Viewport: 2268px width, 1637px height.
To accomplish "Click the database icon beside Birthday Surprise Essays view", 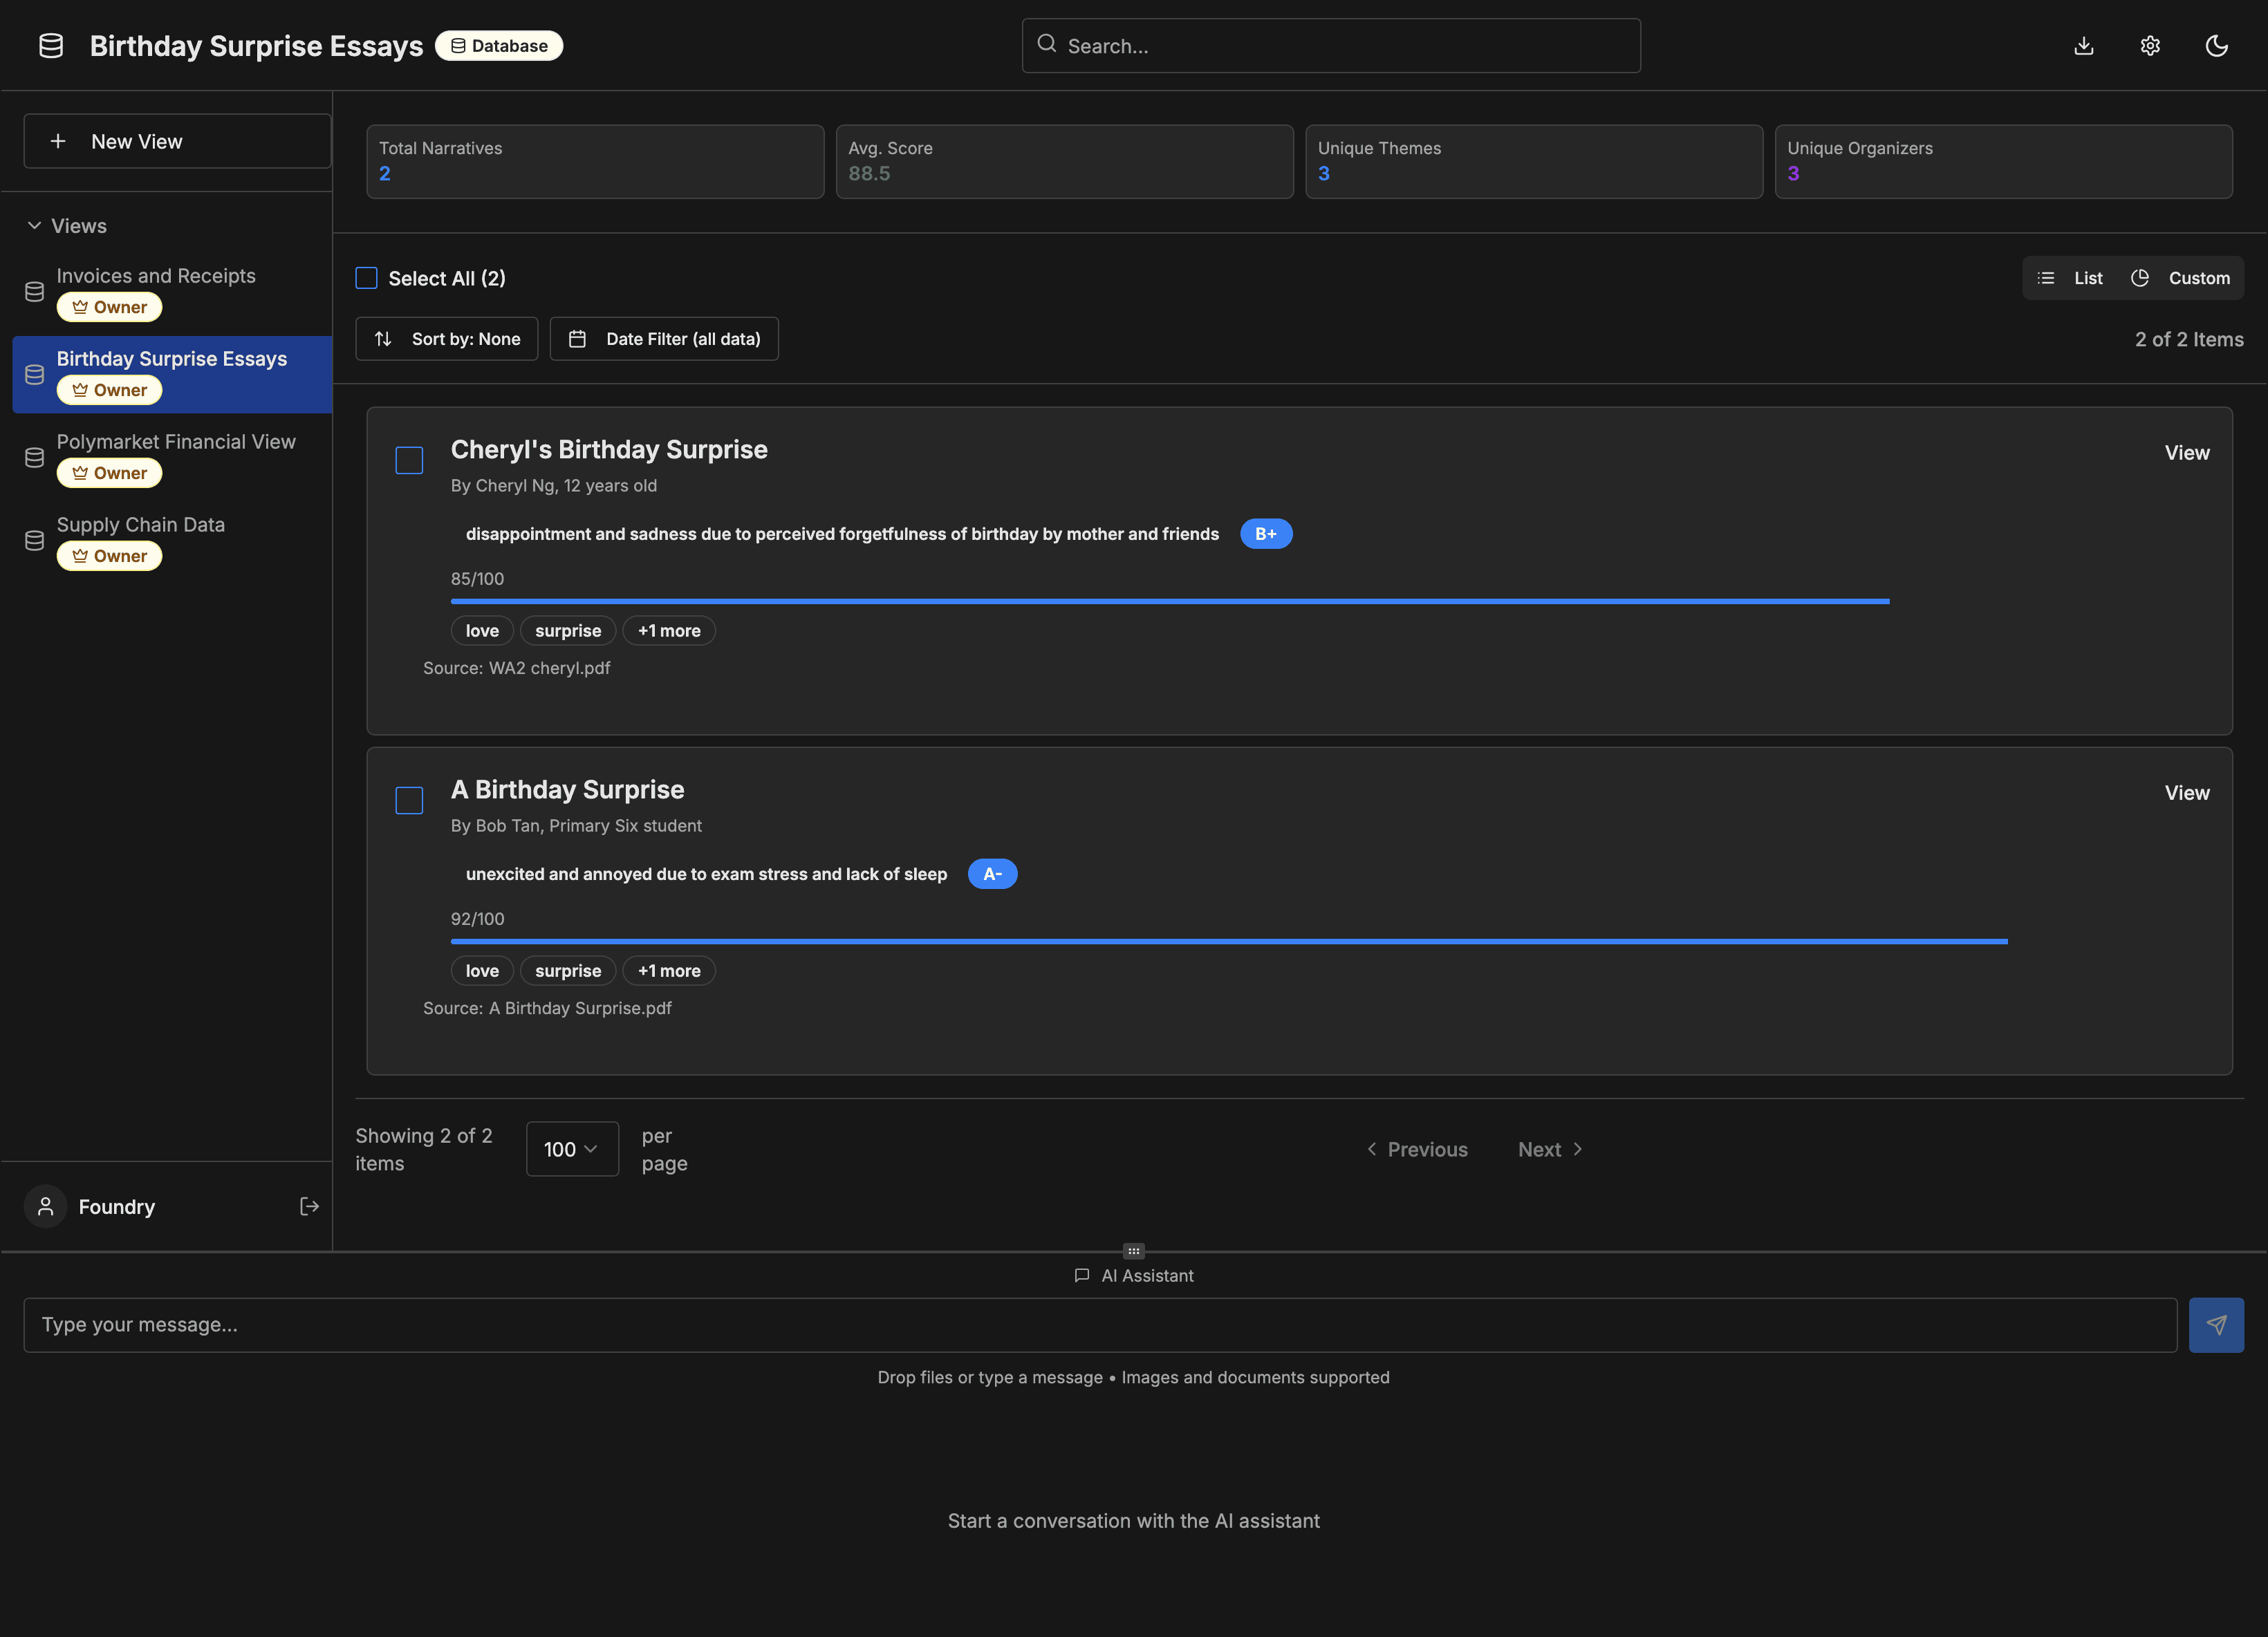I will tap(34, 374).
